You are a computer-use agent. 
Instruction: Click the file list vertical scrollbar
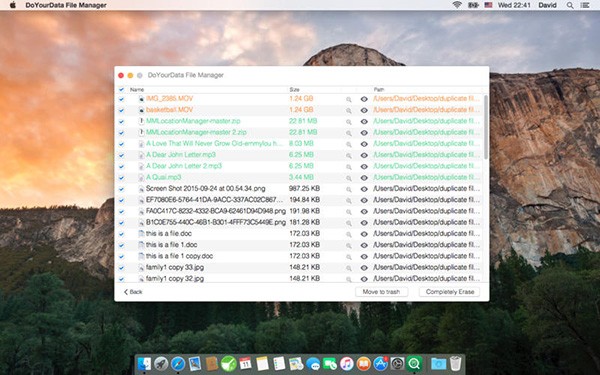click(x=486, y=127)
